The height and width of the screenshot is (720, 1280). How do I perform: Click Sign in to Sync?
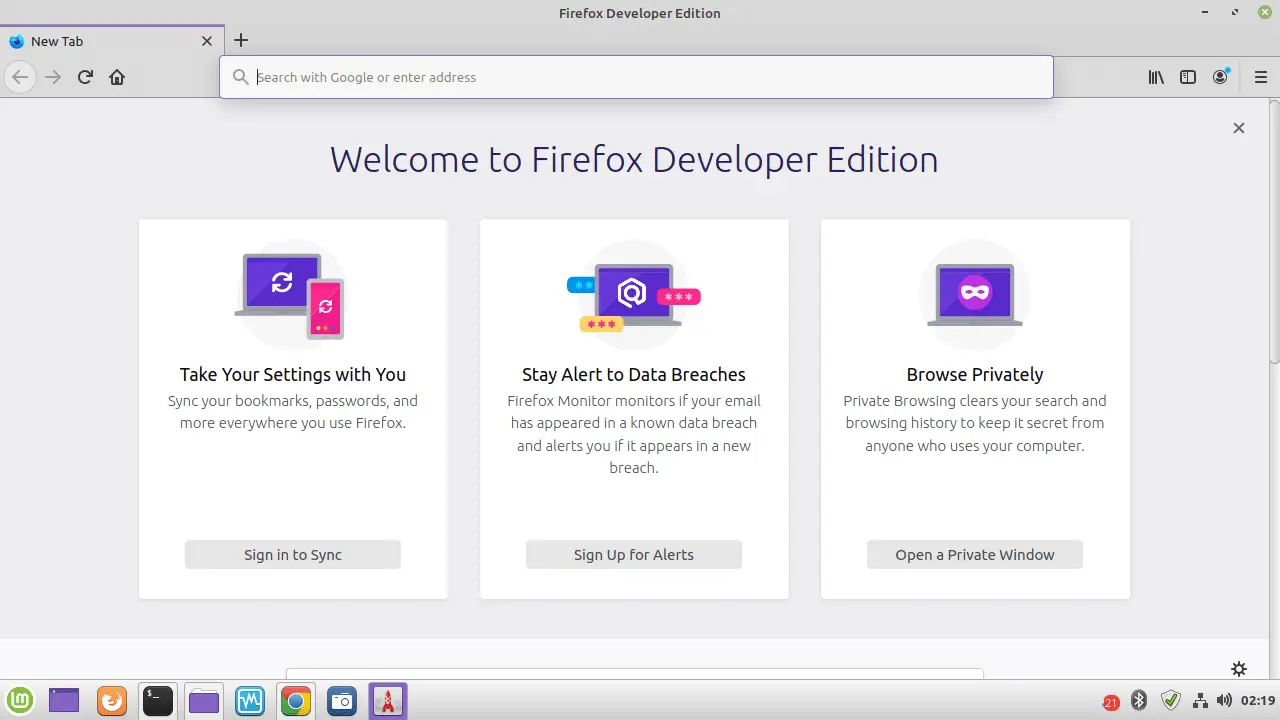[x=292, y=555]
